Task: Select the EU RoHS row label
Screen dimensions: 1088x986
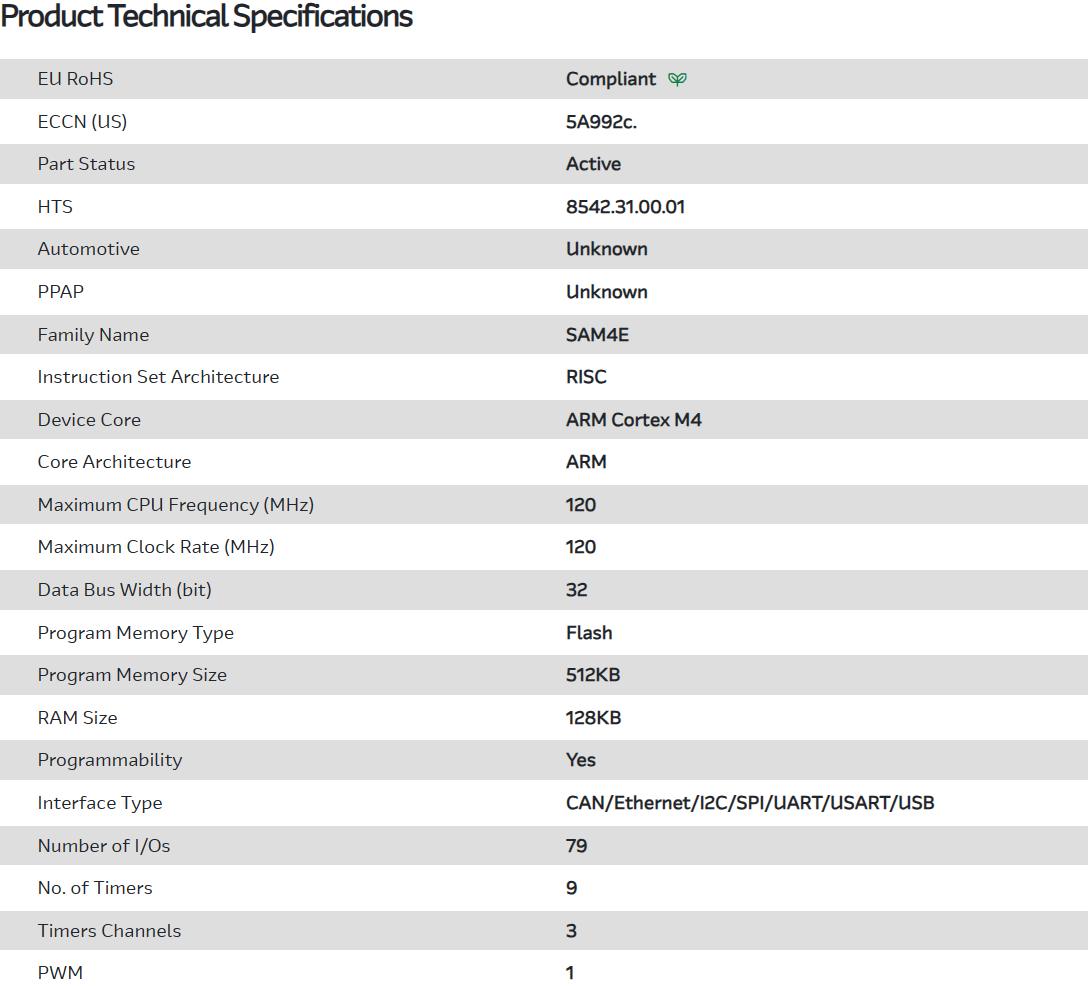Action: [76, 79]
